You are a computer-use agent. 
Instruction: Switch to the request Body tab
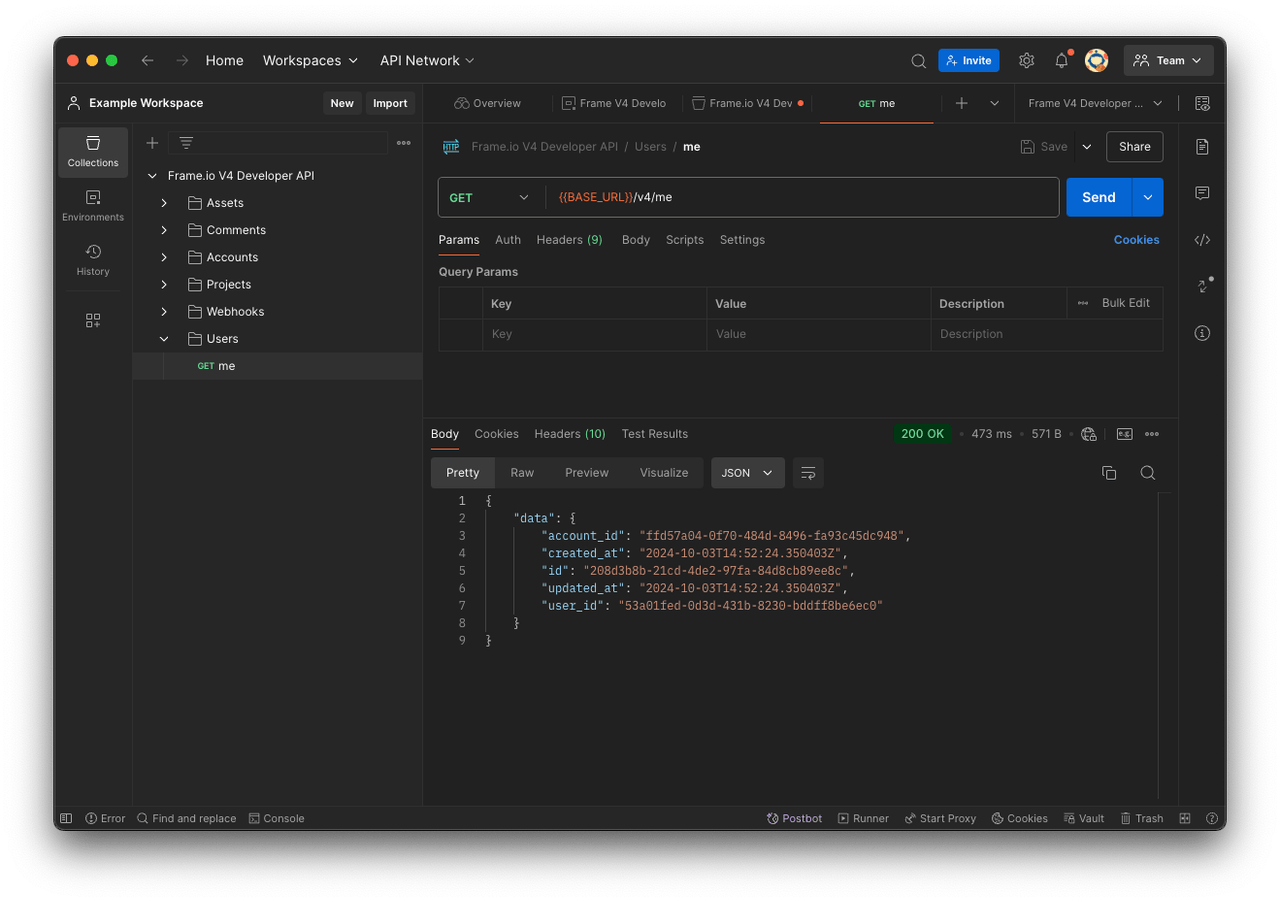636,240
